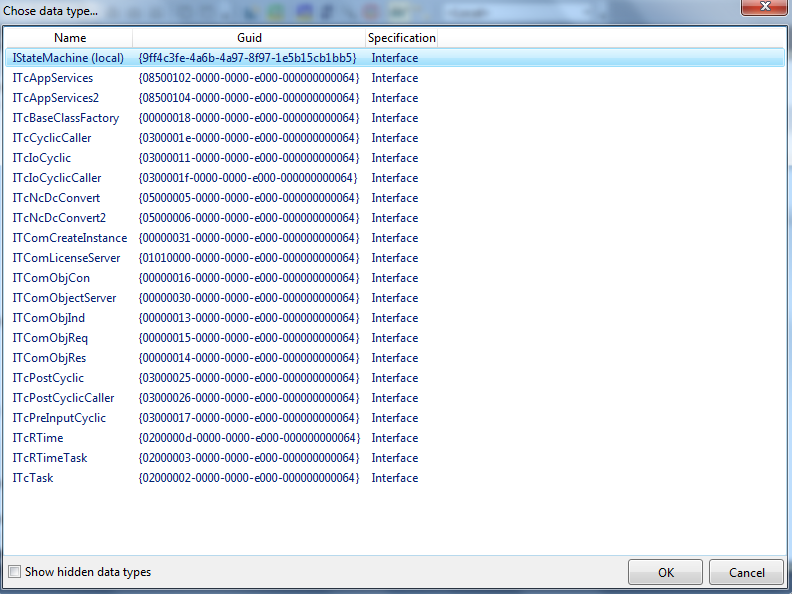The height and width of the screenshot is (594, 792).
Task: Select ITComCreateInstance entry
Action: (x=70, y=238)
